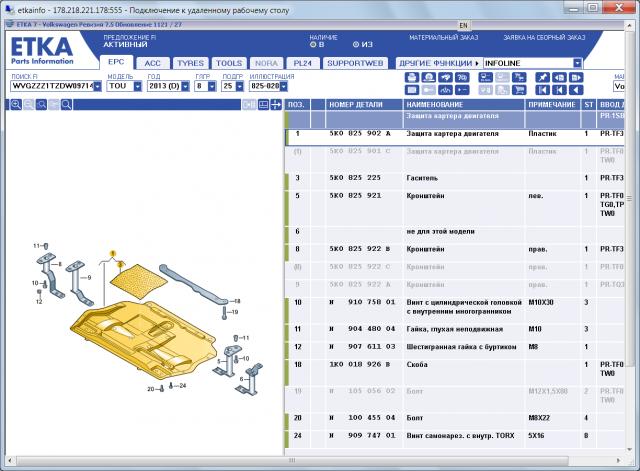The height and width of the screenshot is (471, 640).
Task: Click the skip-to-first arrow icon
Action: (542, 90)
